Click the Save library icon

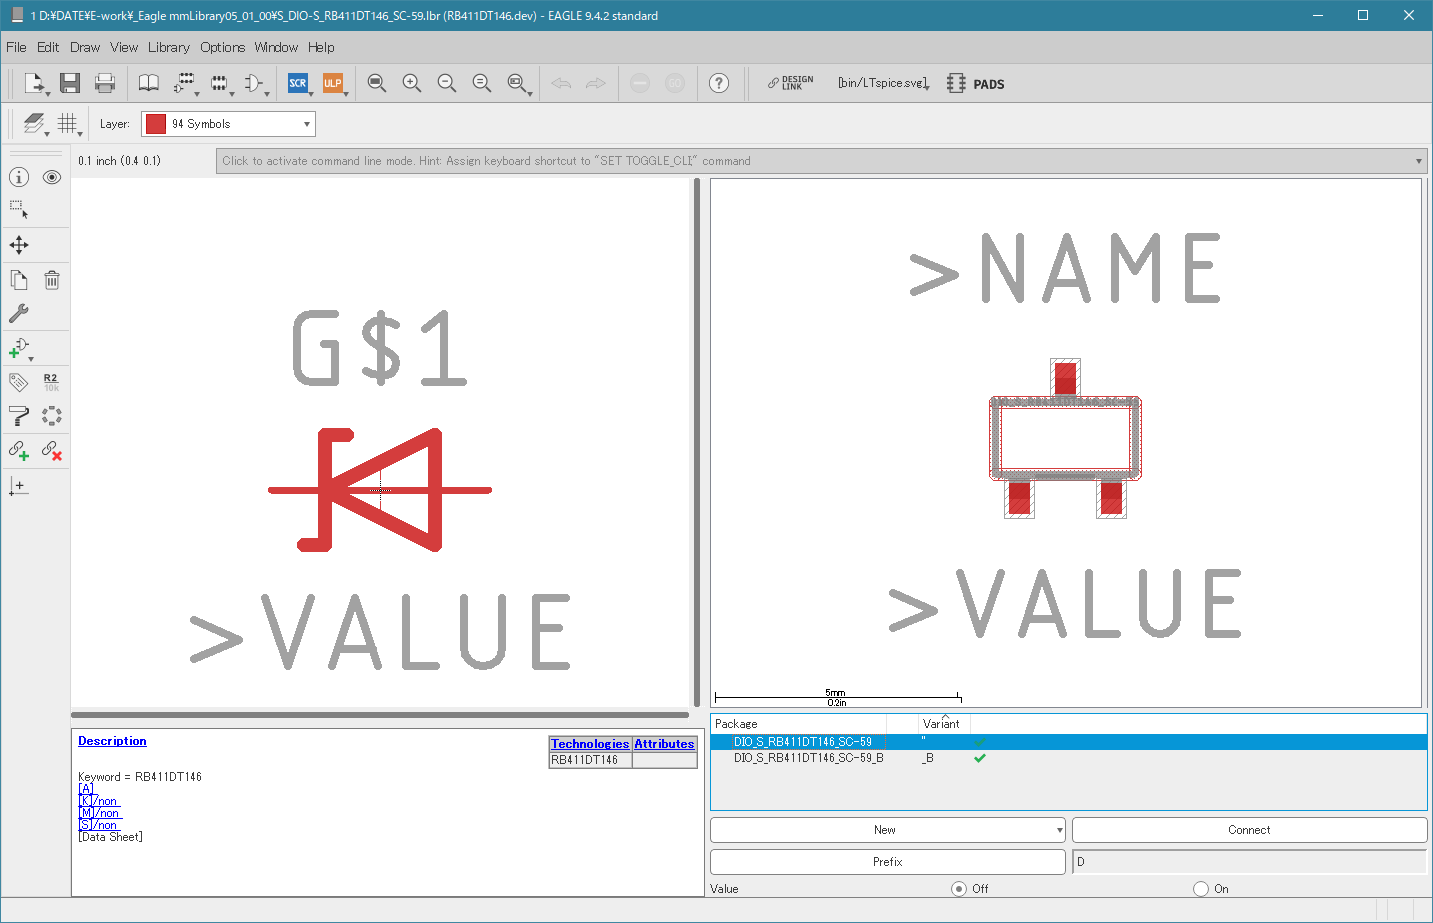[69, 83]
